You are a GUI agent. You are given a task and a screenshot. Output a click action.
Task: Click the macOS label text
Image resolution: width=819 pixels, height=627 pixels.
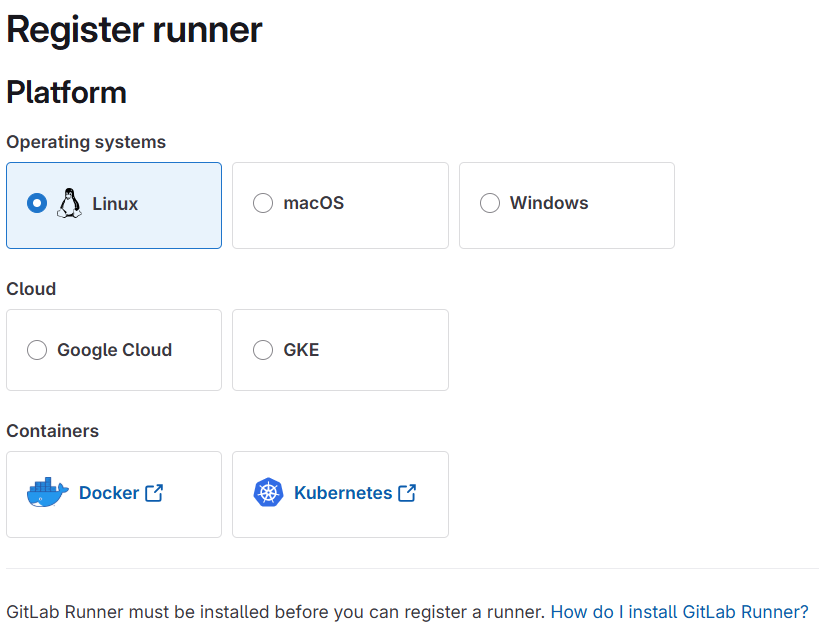(313, 203)
